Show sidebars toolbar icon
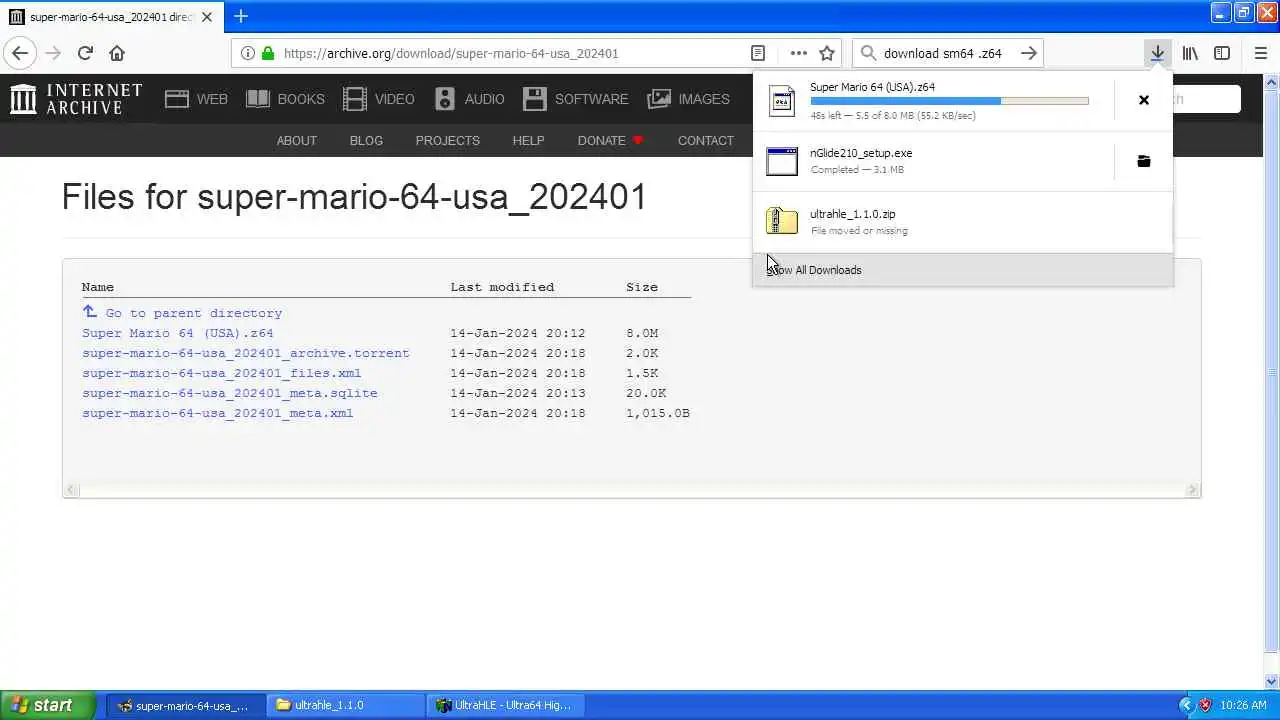The image size is (1280, 720). (1222, 53)
